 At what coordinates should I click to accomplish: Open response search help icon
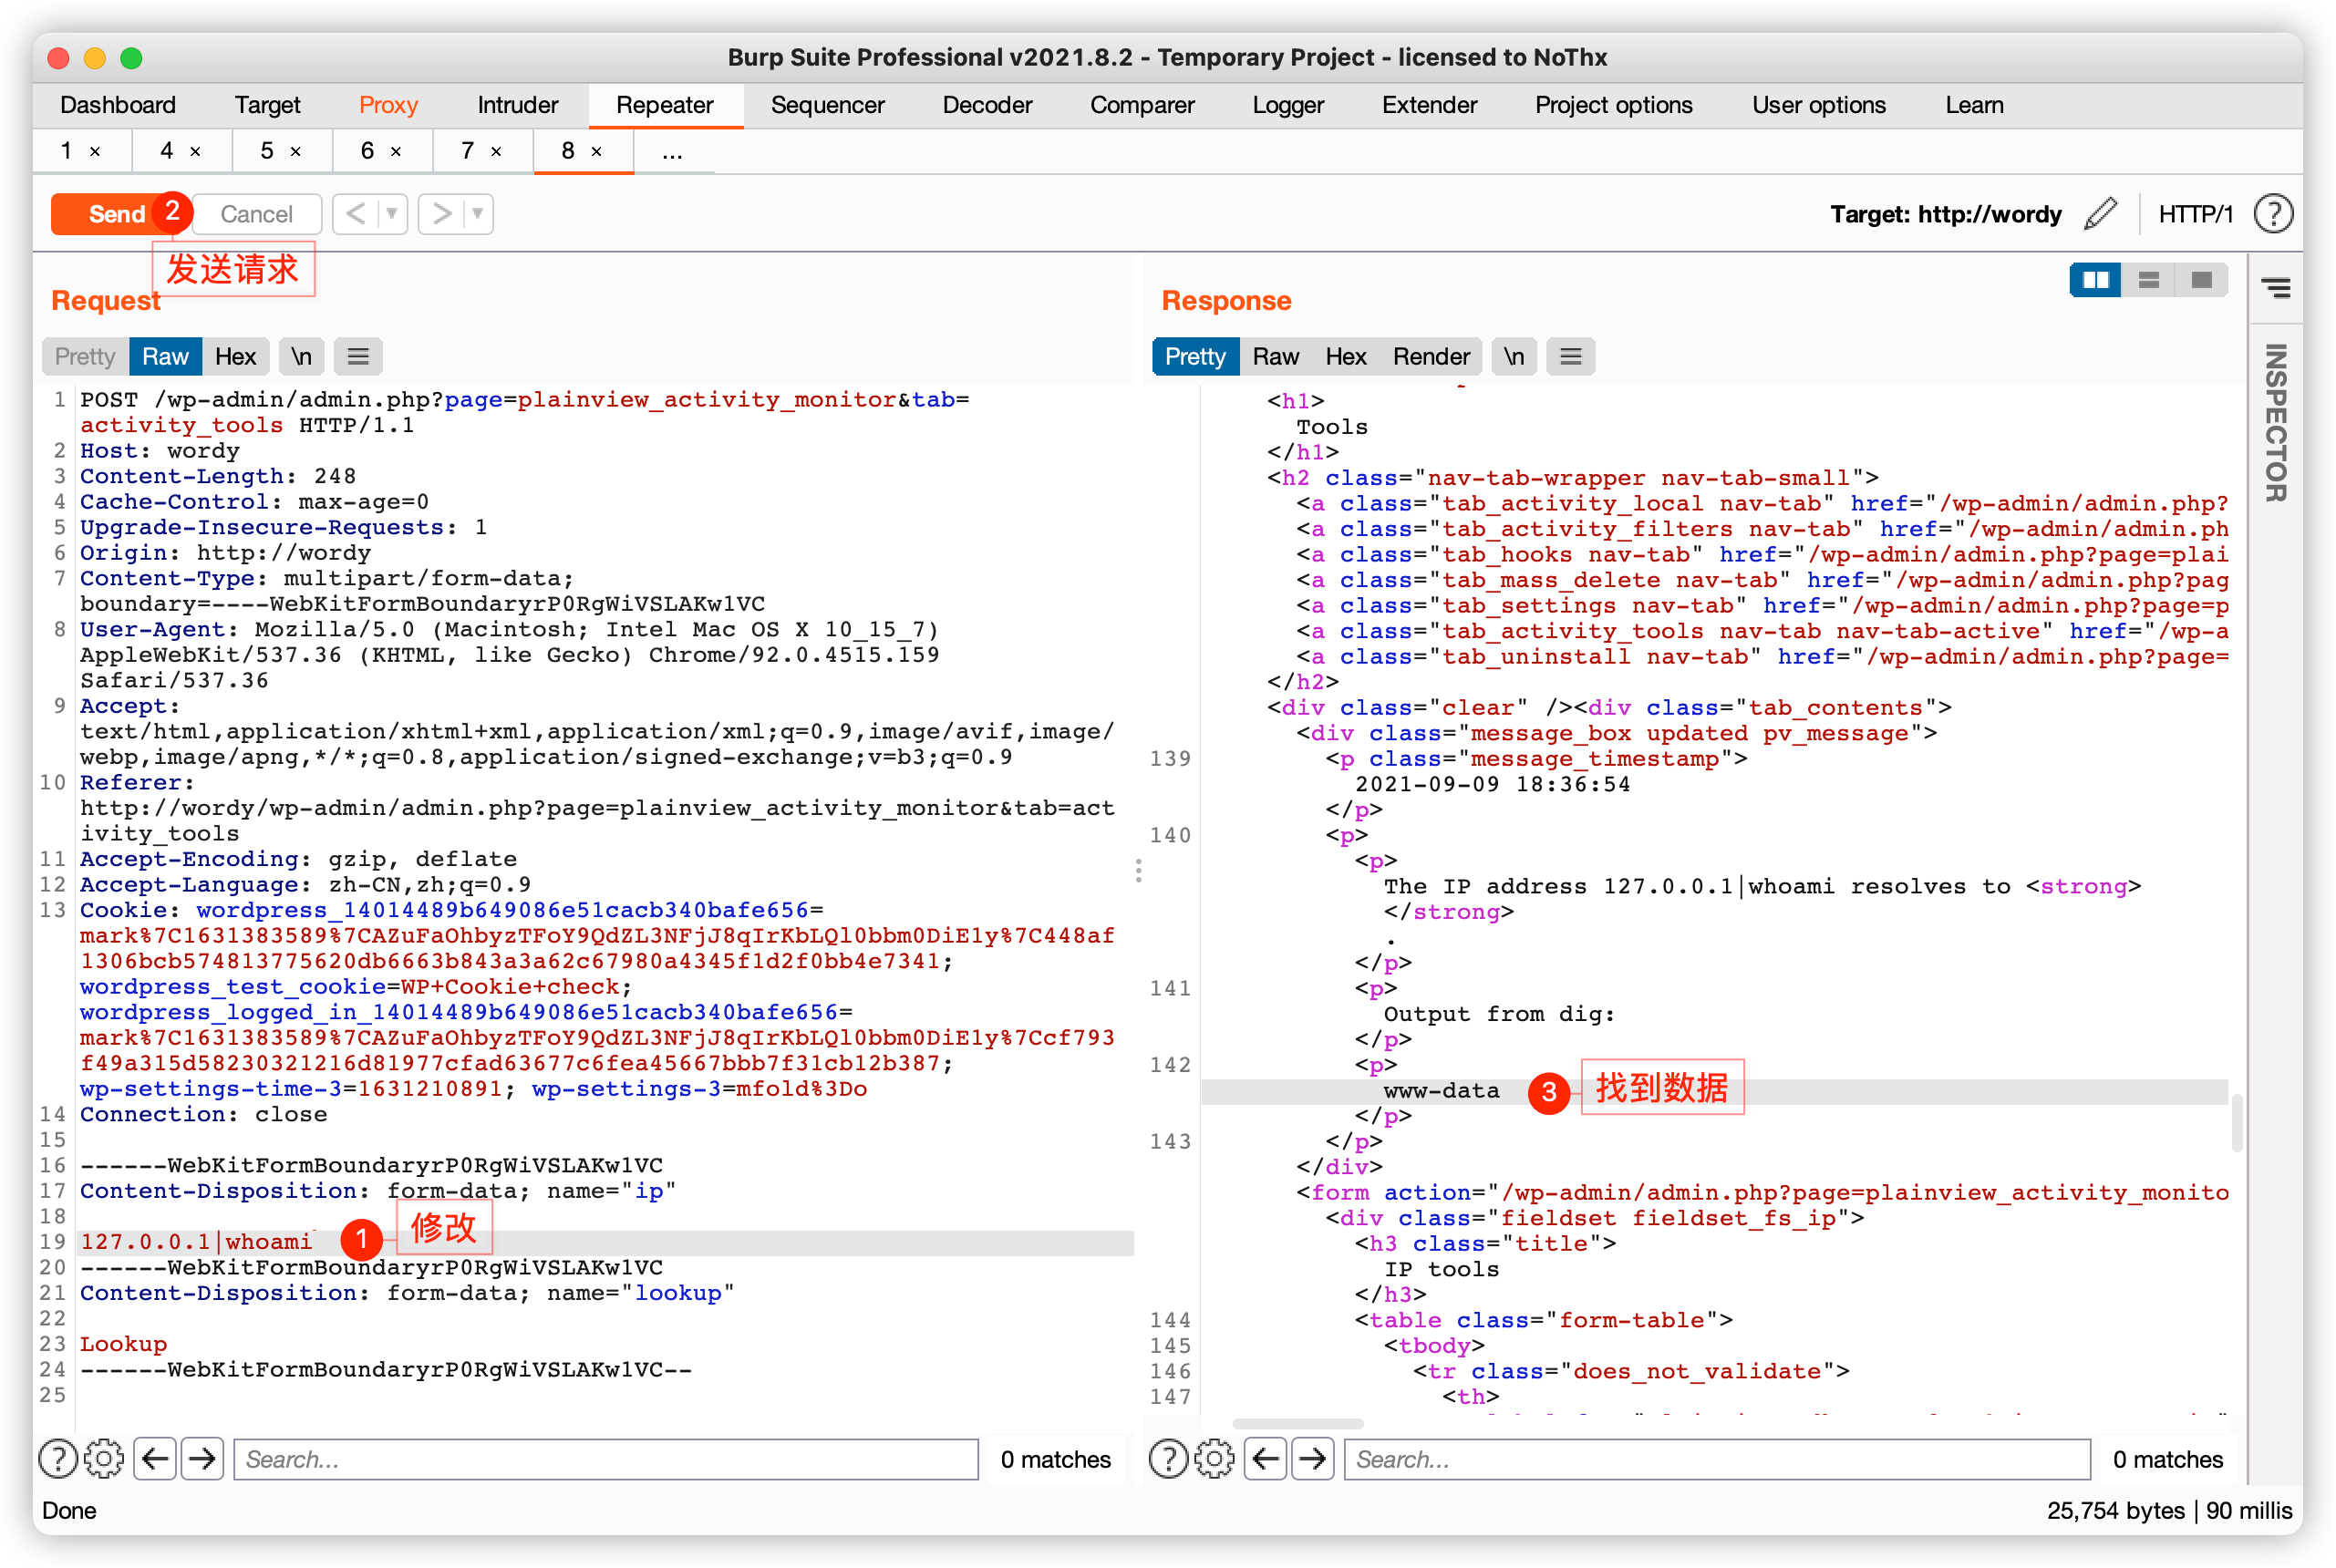coord(1168,1459)
